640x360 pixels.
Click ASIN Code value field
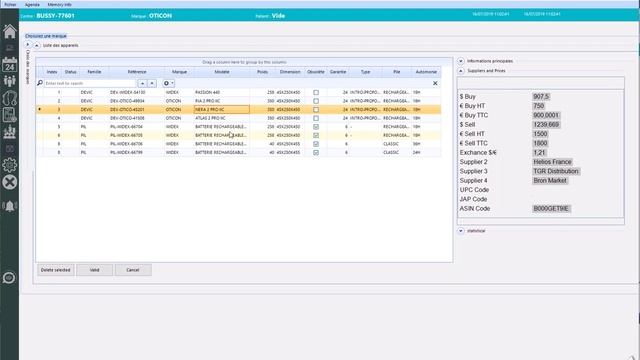551,209
